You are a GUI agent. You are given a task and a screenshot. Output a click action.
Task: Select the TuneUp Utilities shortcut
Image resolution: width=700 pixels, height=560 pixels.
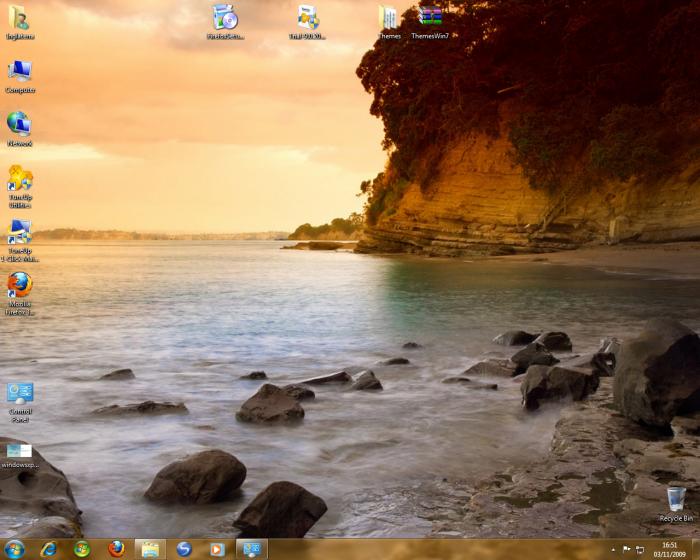pos(20,179)
